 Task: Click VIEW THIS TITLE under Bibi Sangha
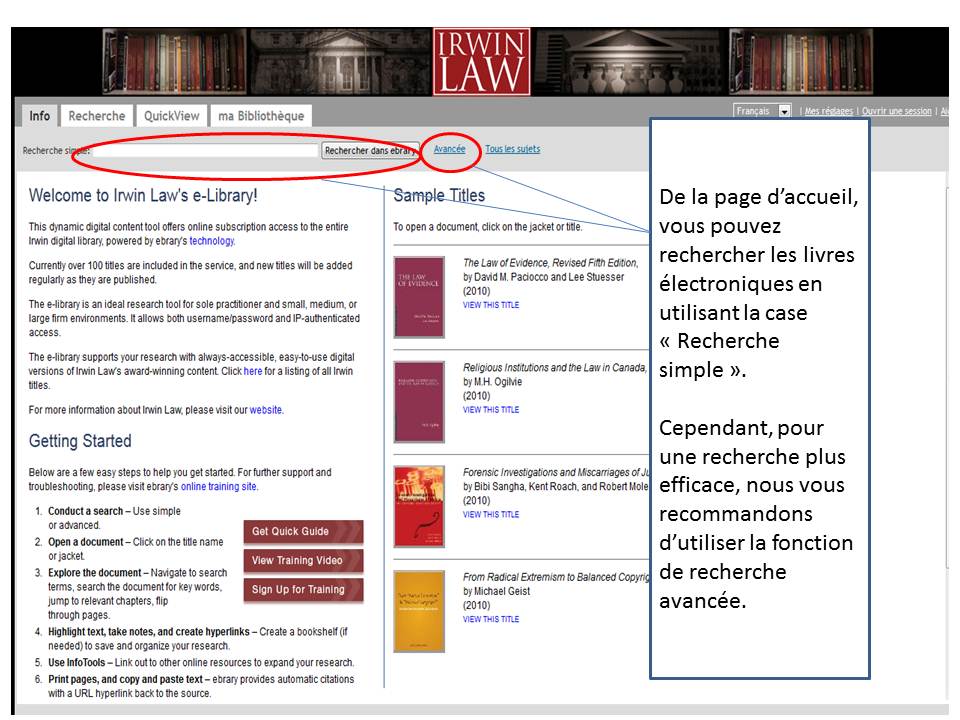click(x=491, y=514)
